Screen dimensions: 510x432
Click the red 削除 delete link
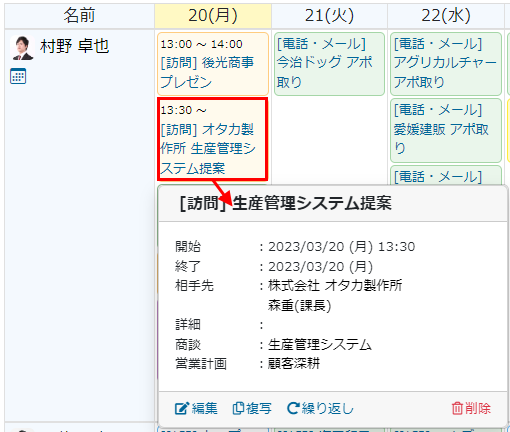[471, 408]
